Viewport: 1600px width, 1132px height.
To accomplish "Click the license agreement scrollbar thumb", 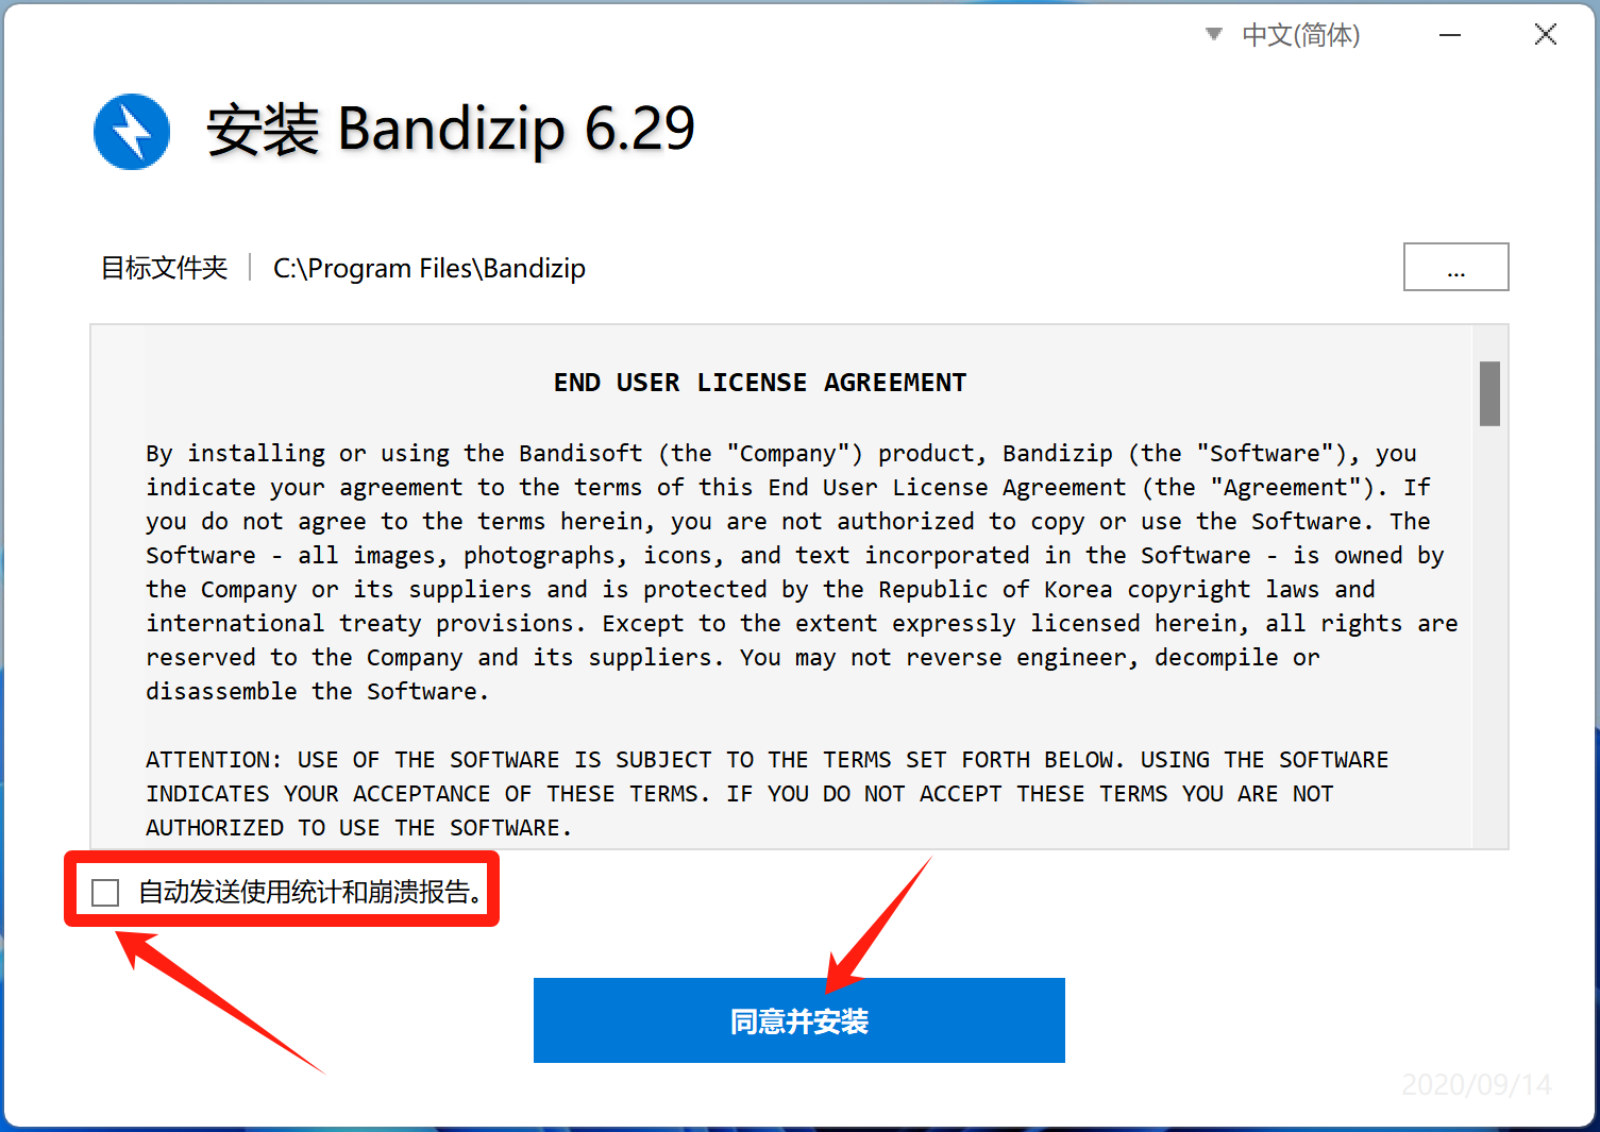I will 1490,394.
